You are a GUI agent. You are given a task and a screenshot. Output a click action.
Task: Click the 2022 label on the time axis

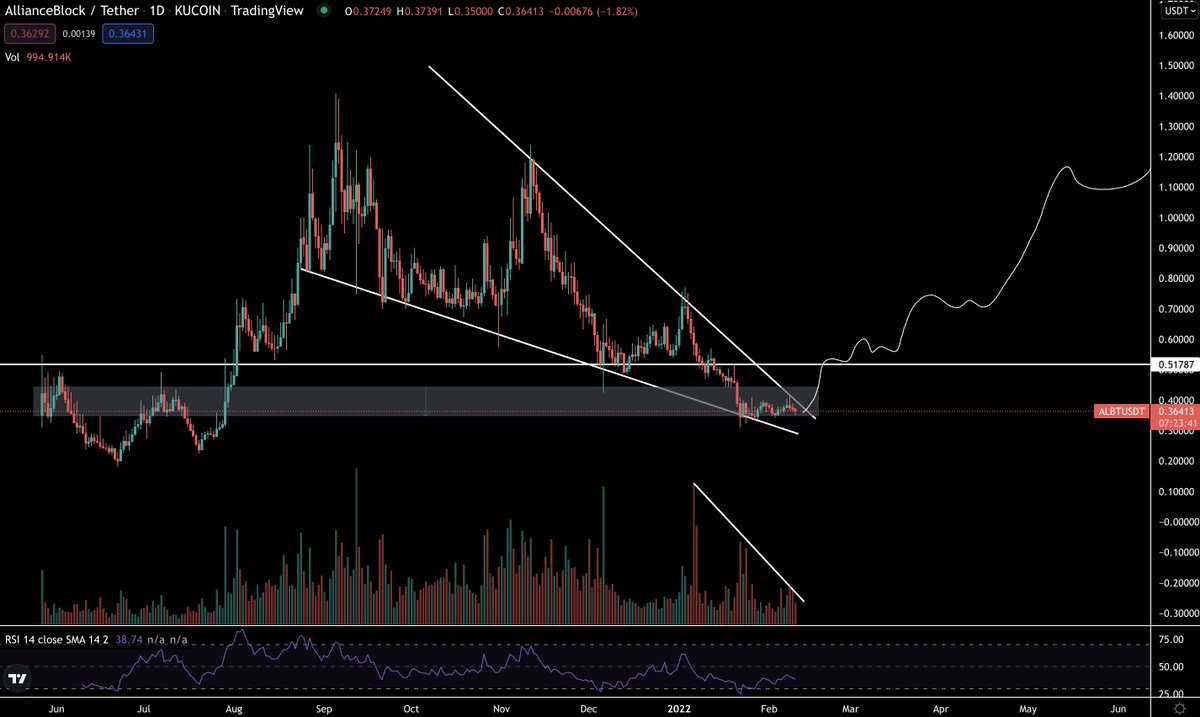680,708
